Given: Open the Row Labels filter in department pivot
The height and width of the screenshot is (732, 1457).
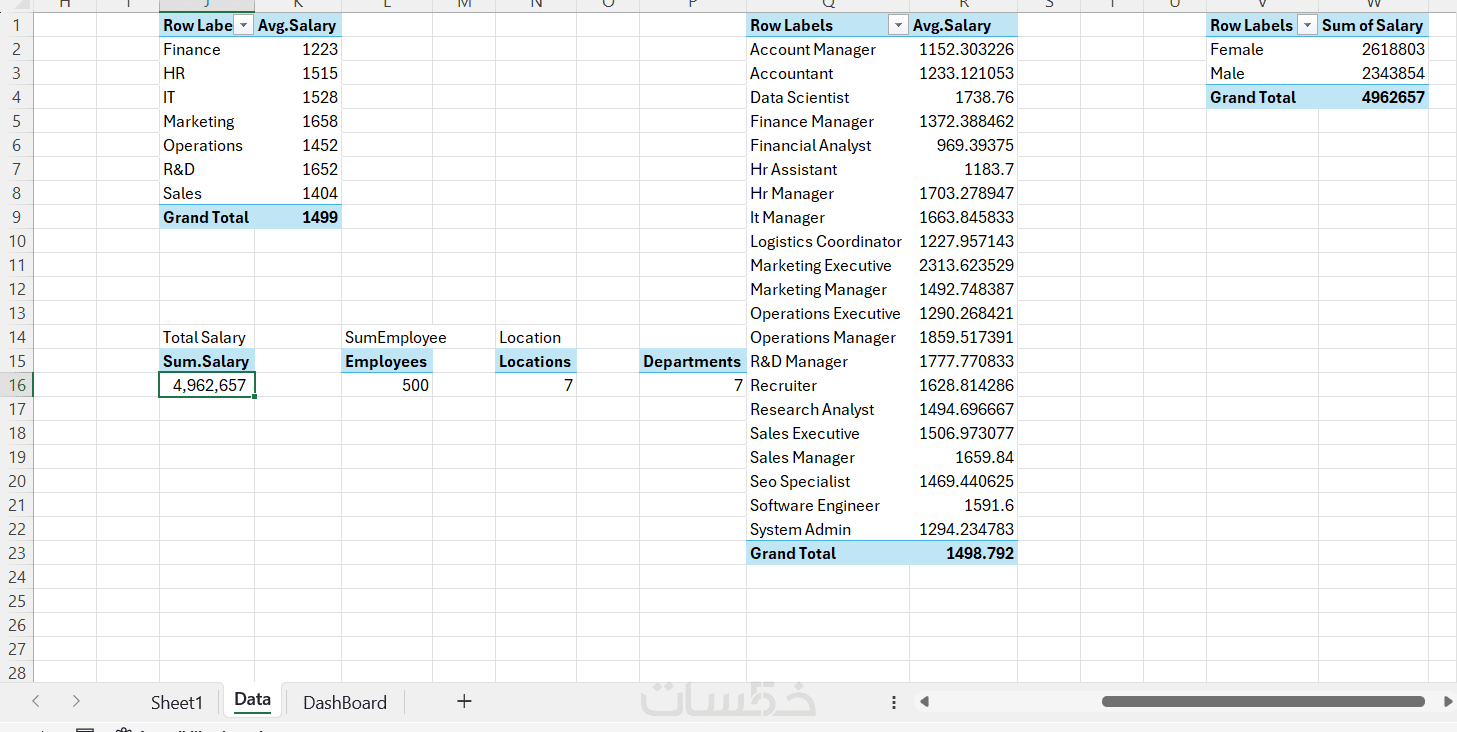Looking at the screenshot, I should coord(244,25).
